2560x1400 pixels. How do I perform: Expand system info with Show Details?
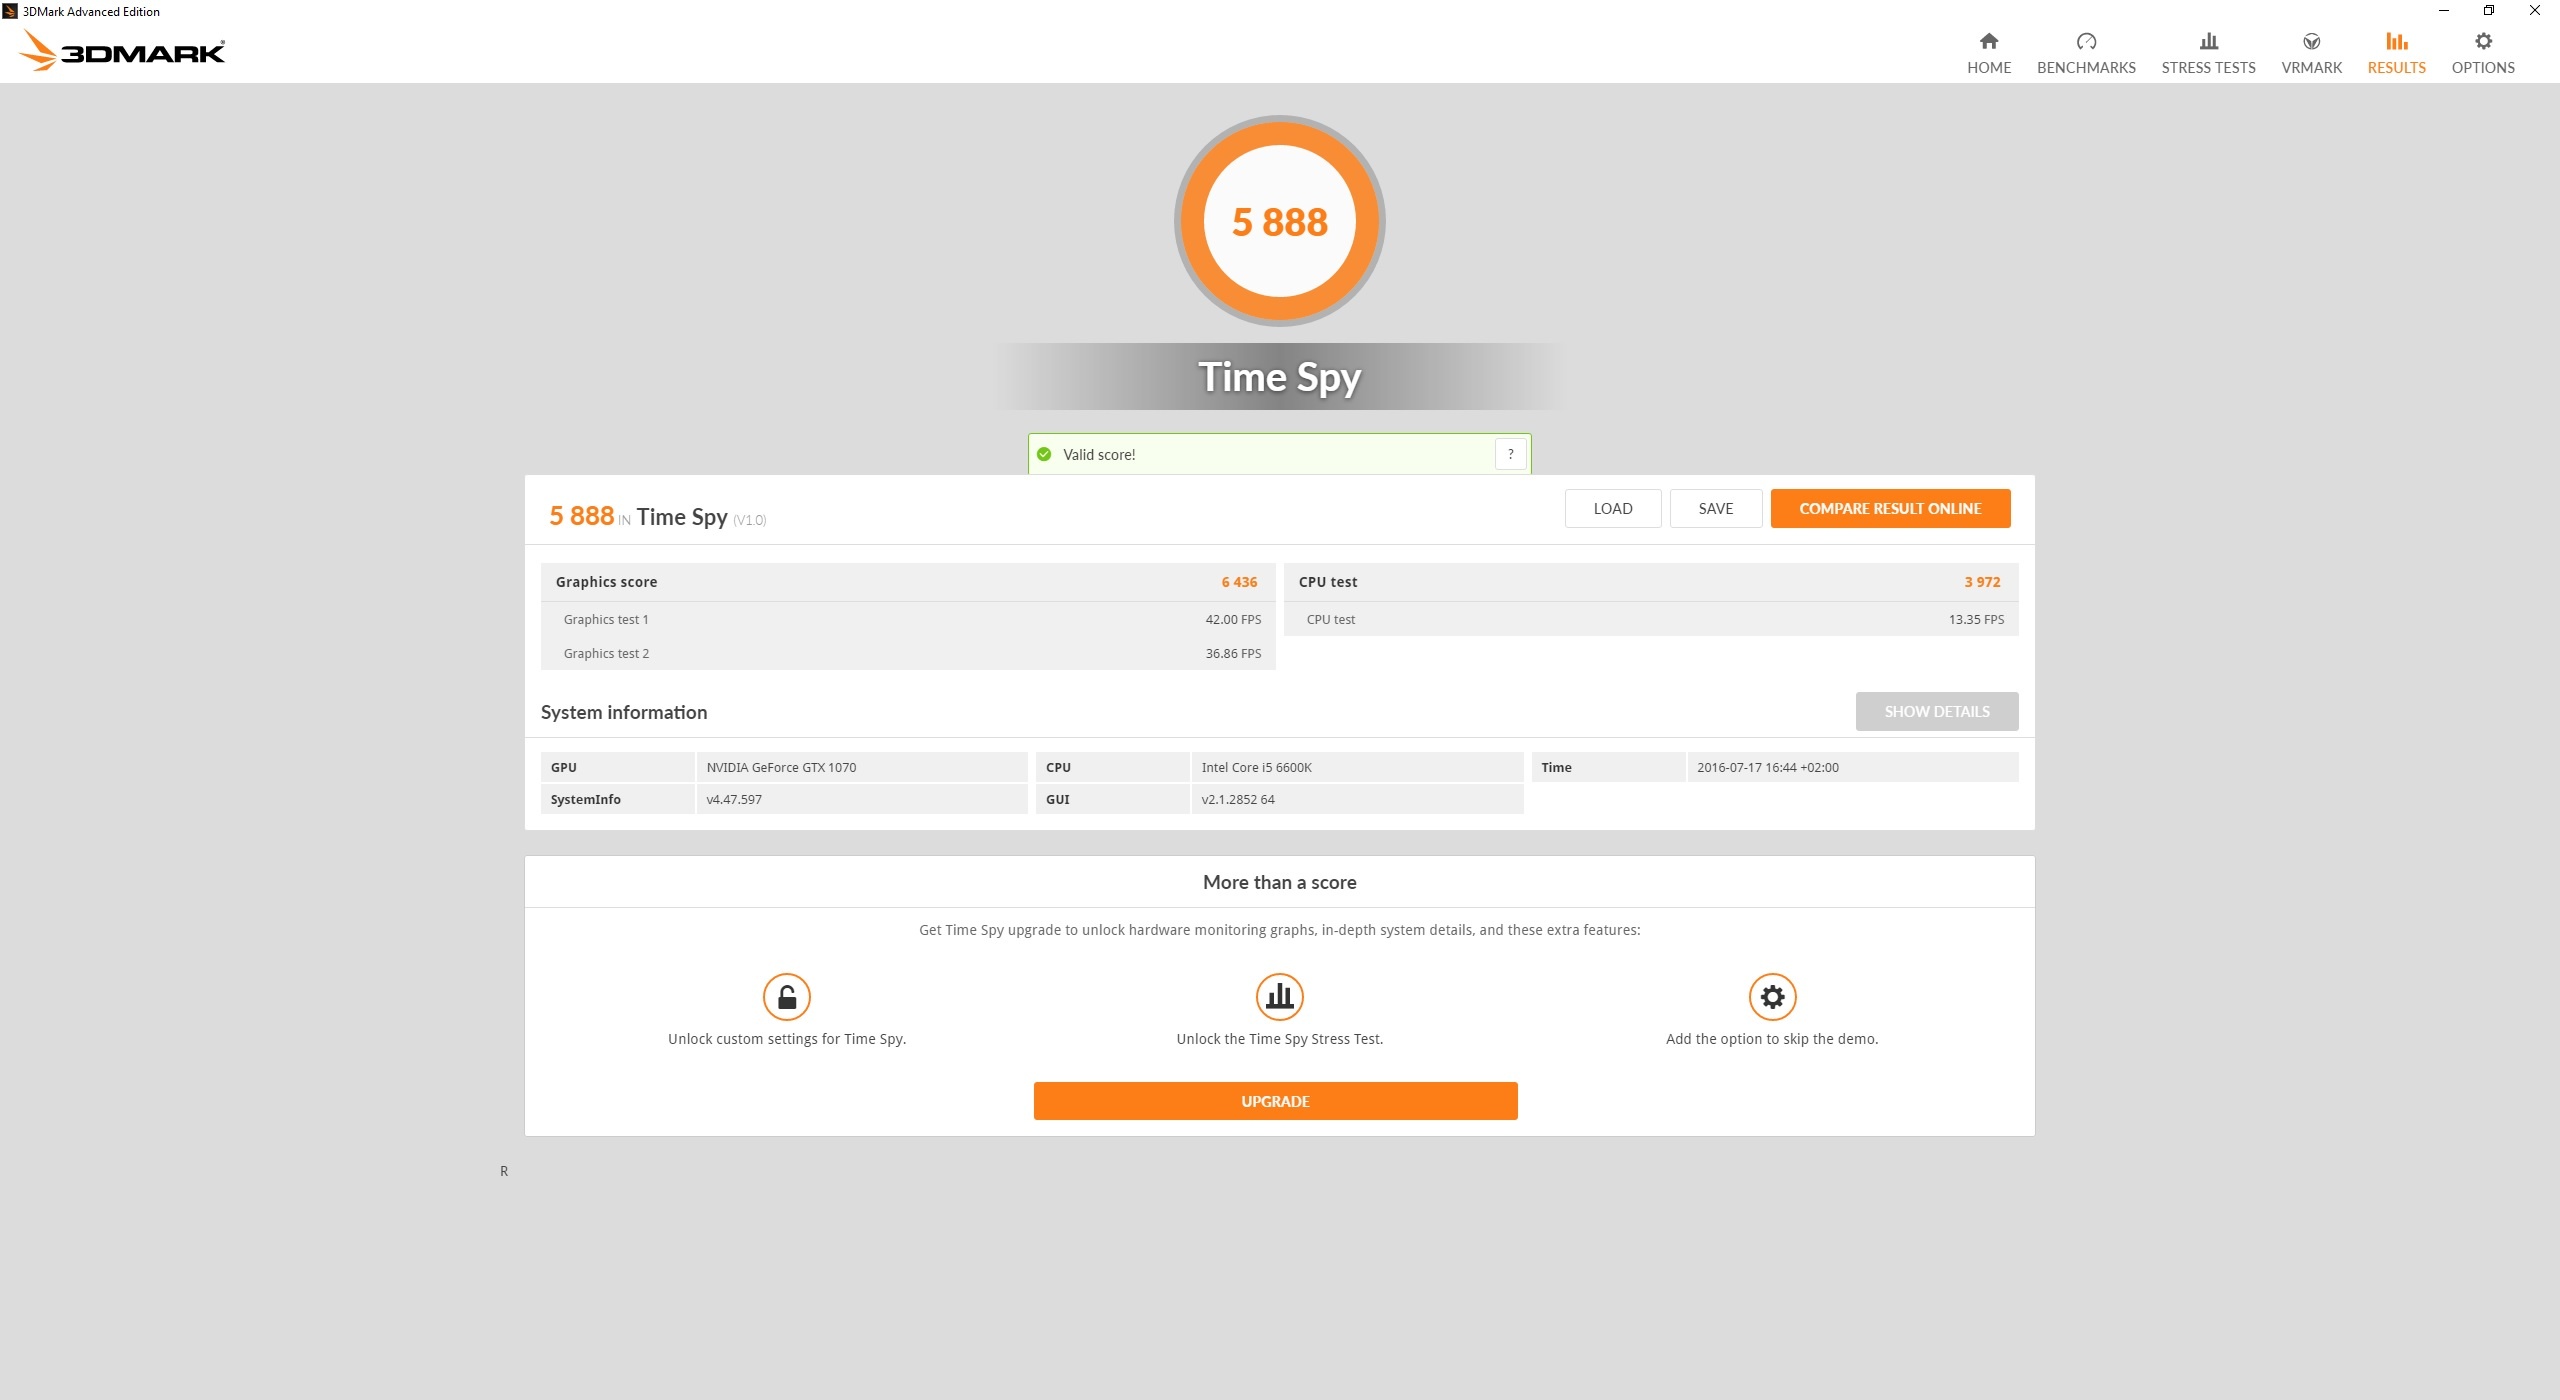[1936, 711]
